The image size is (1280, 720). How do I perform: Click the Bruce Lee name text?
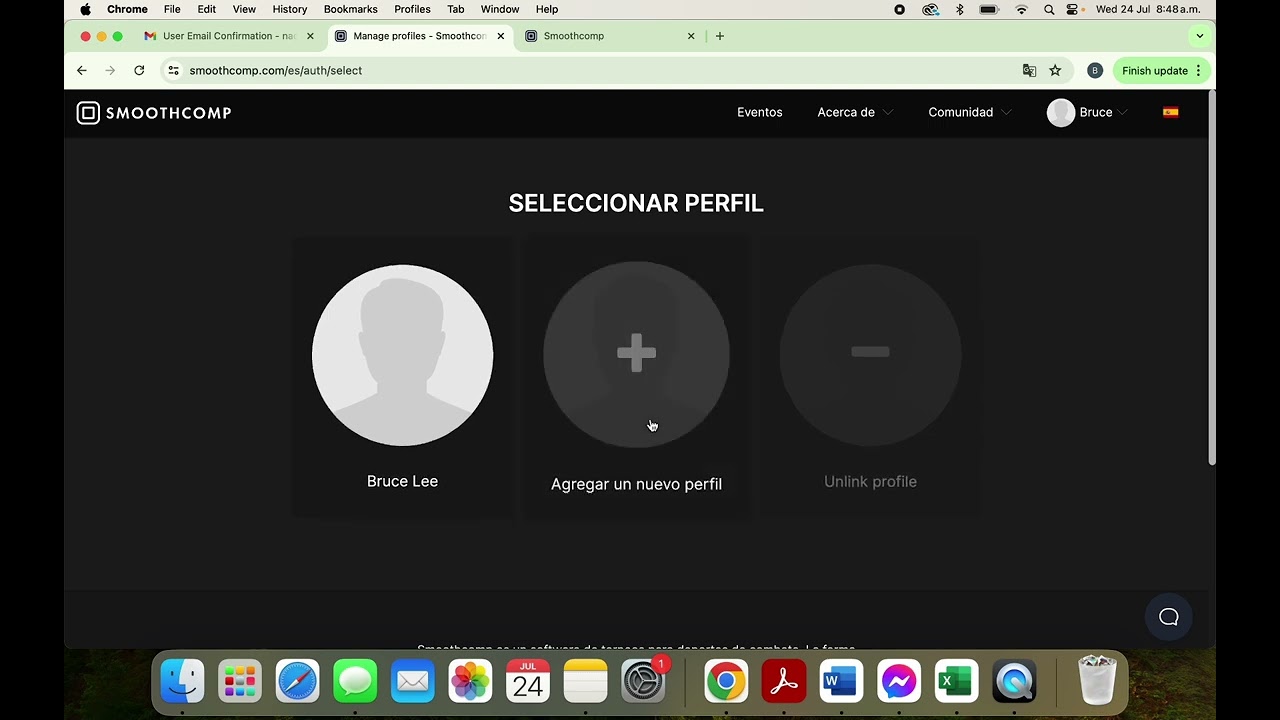402,481
